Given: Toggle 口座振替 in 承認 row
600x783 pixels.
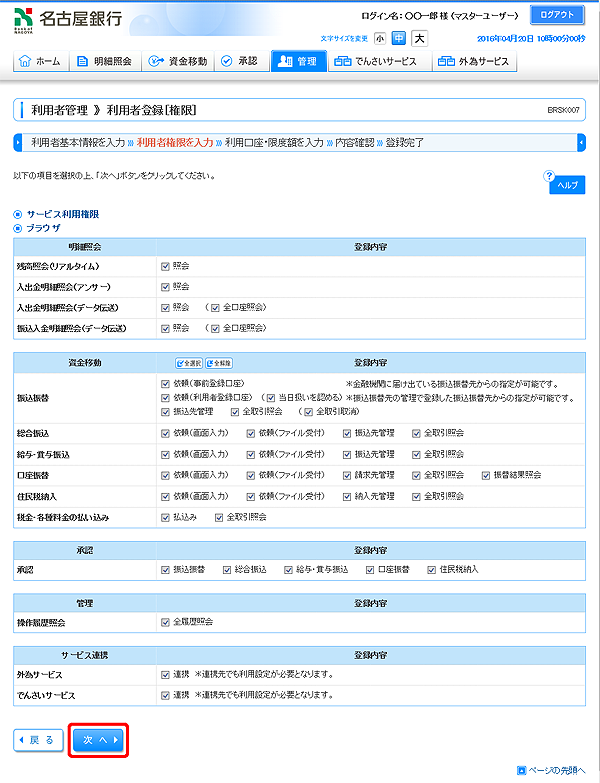Looking at the screenshot, I should 370,570.
